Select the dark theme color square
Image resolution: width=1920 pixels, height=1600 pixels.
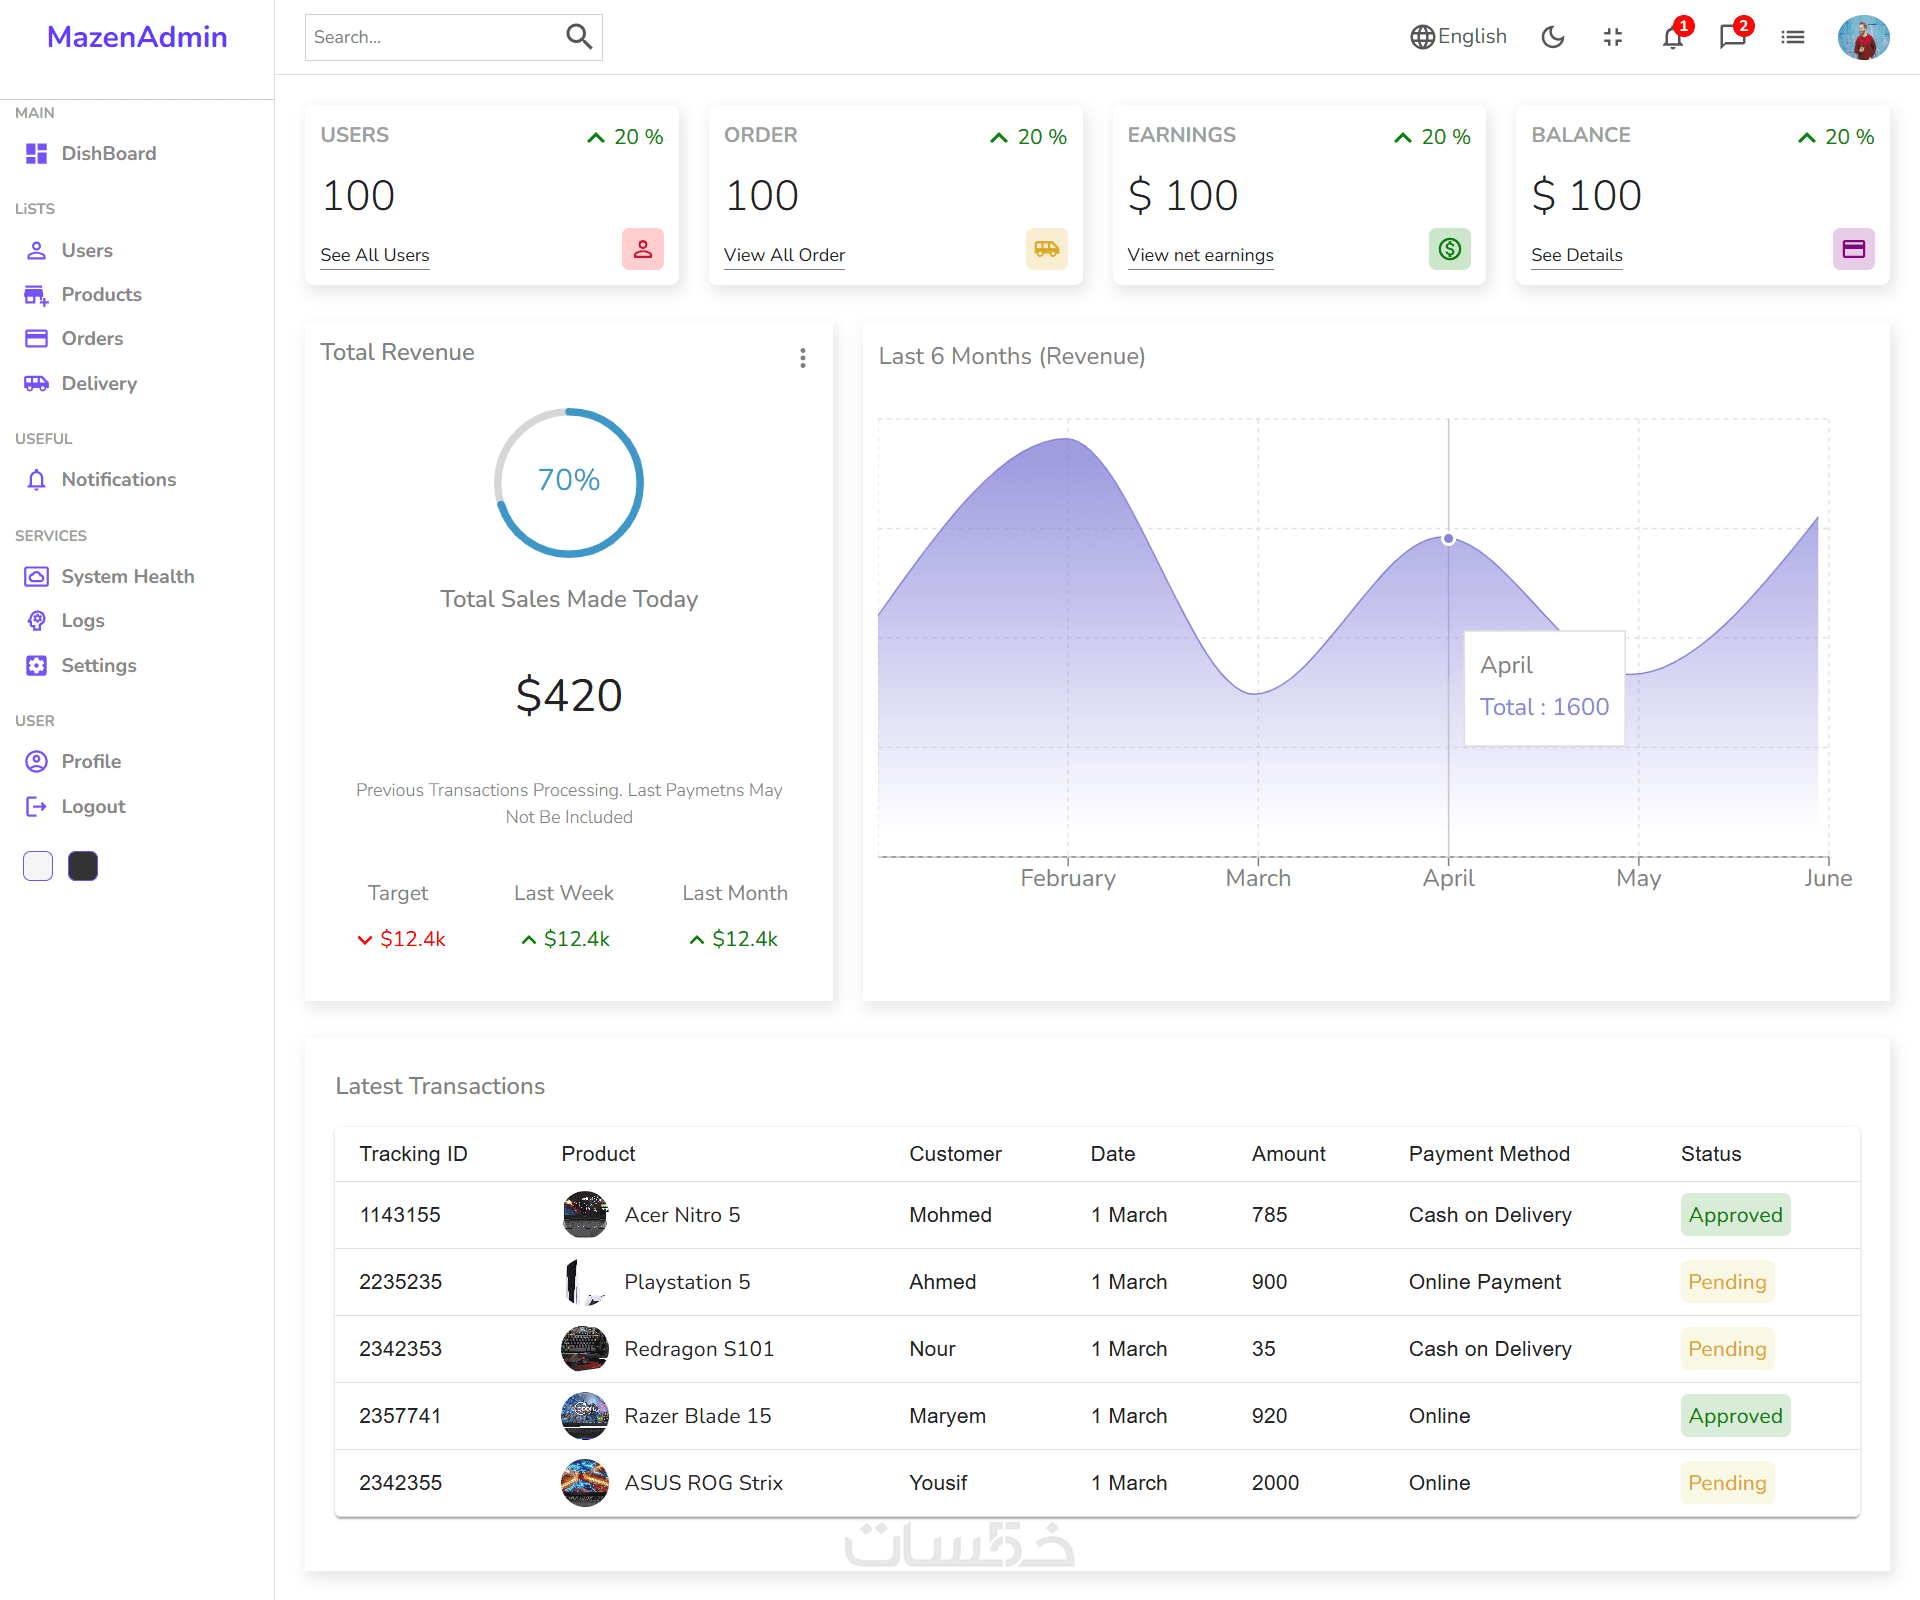(x=83, y=866)
